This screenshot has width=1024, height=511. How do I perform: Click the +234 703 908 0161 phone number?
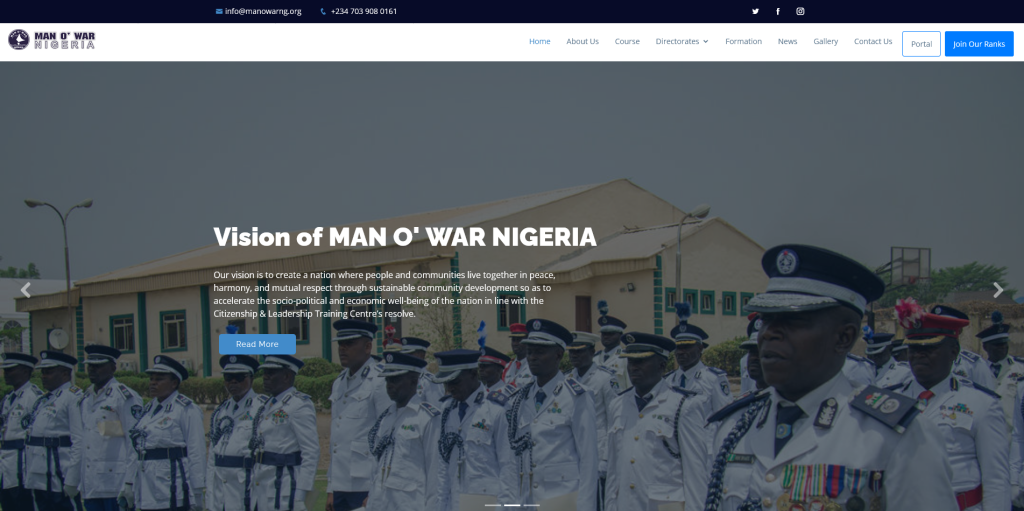tap(364, 11)
